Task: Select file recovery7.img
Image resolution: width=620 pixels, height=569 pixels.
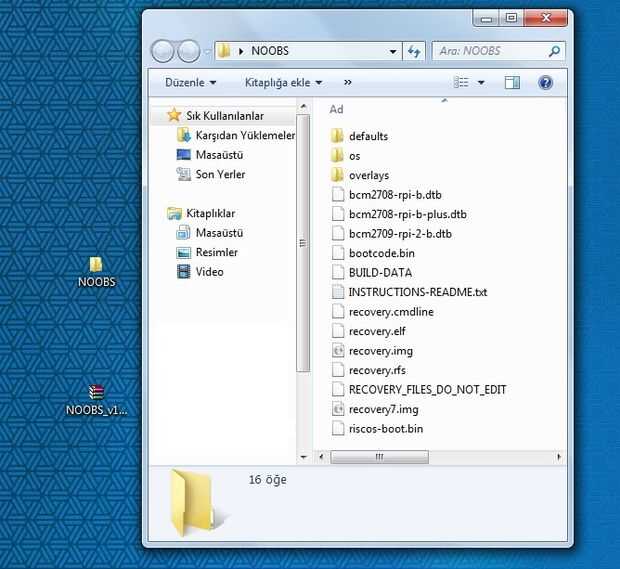Action: click(384, 409)
